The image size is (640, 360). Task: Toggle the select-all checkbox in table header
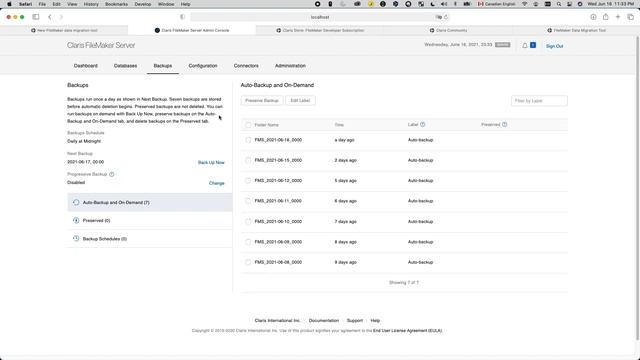coord(248,125)
